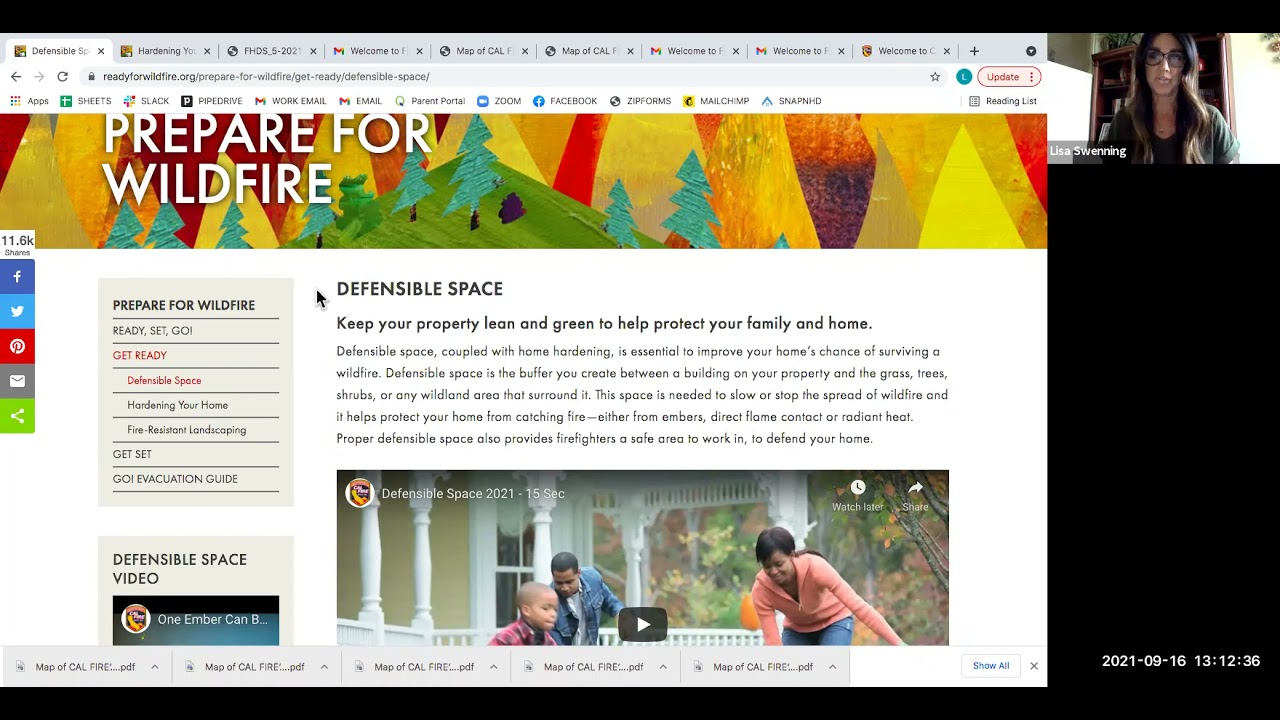Share page via Facebook sidebar icon
1280x720 pixels.
[x=17, y=277]
